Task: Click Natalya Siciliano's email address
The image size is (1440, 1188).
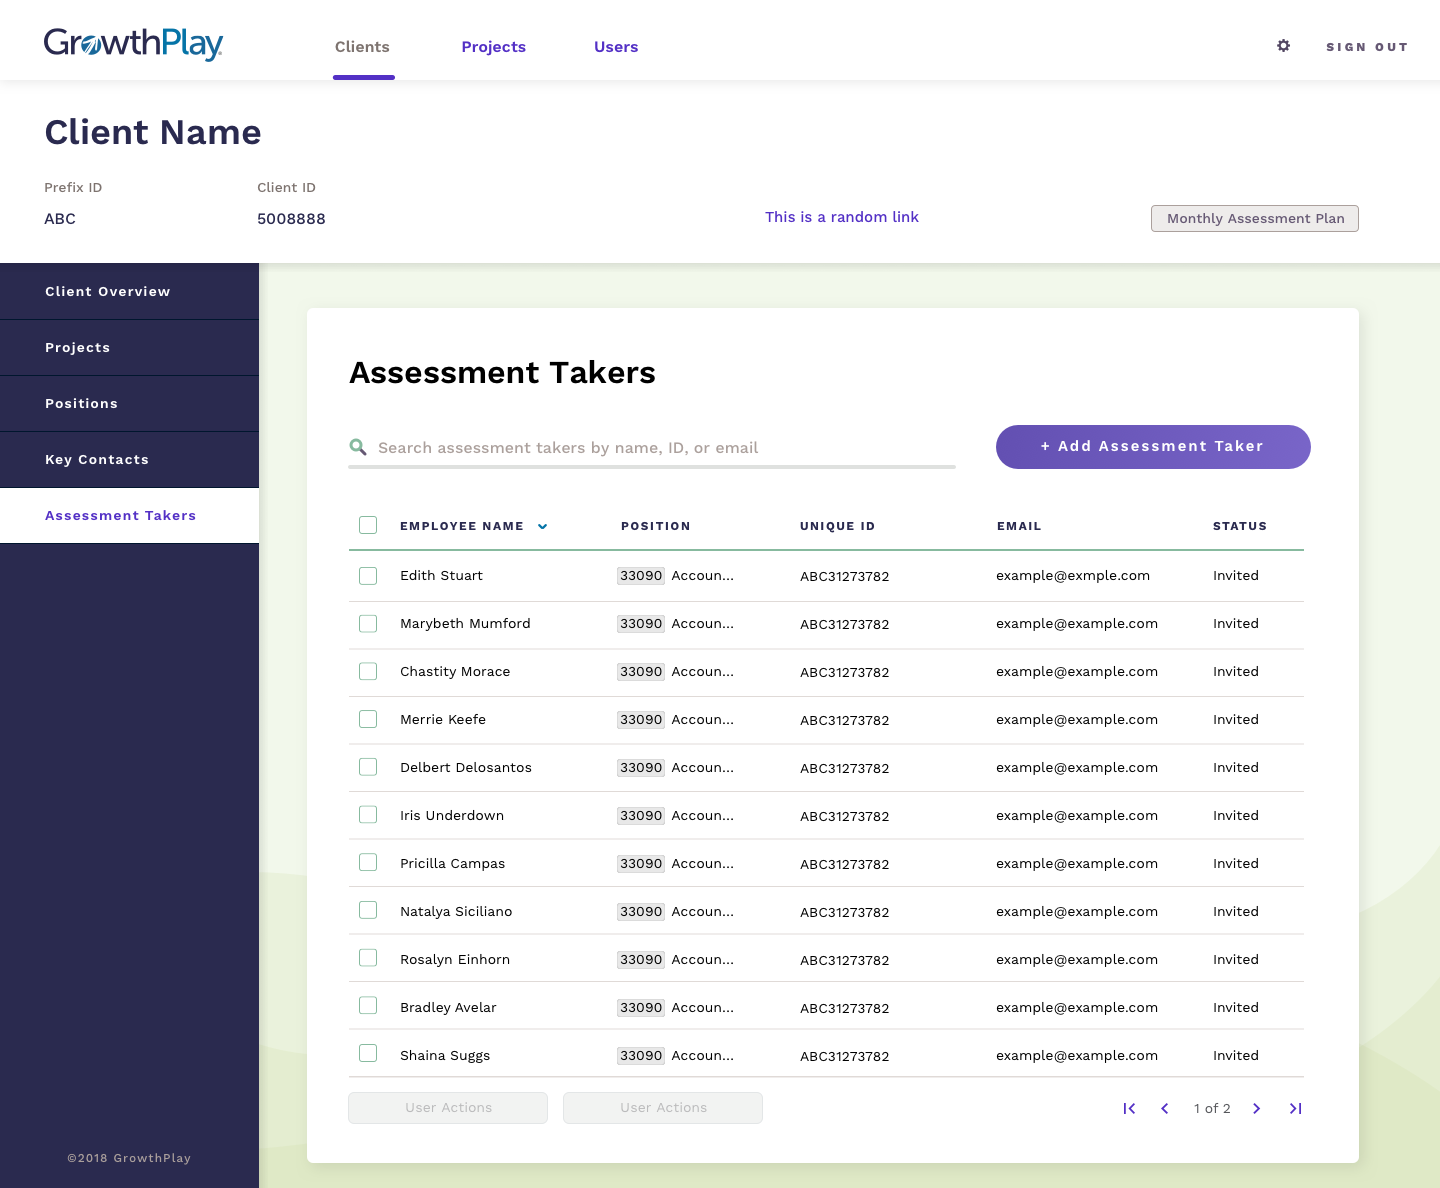Action: (1077, 912)
